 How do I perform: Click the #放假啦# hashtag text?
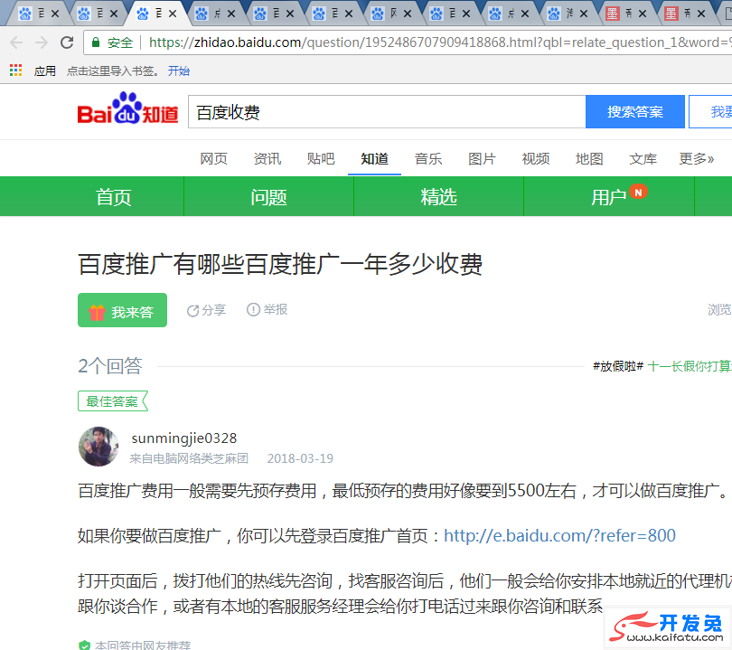618,367
